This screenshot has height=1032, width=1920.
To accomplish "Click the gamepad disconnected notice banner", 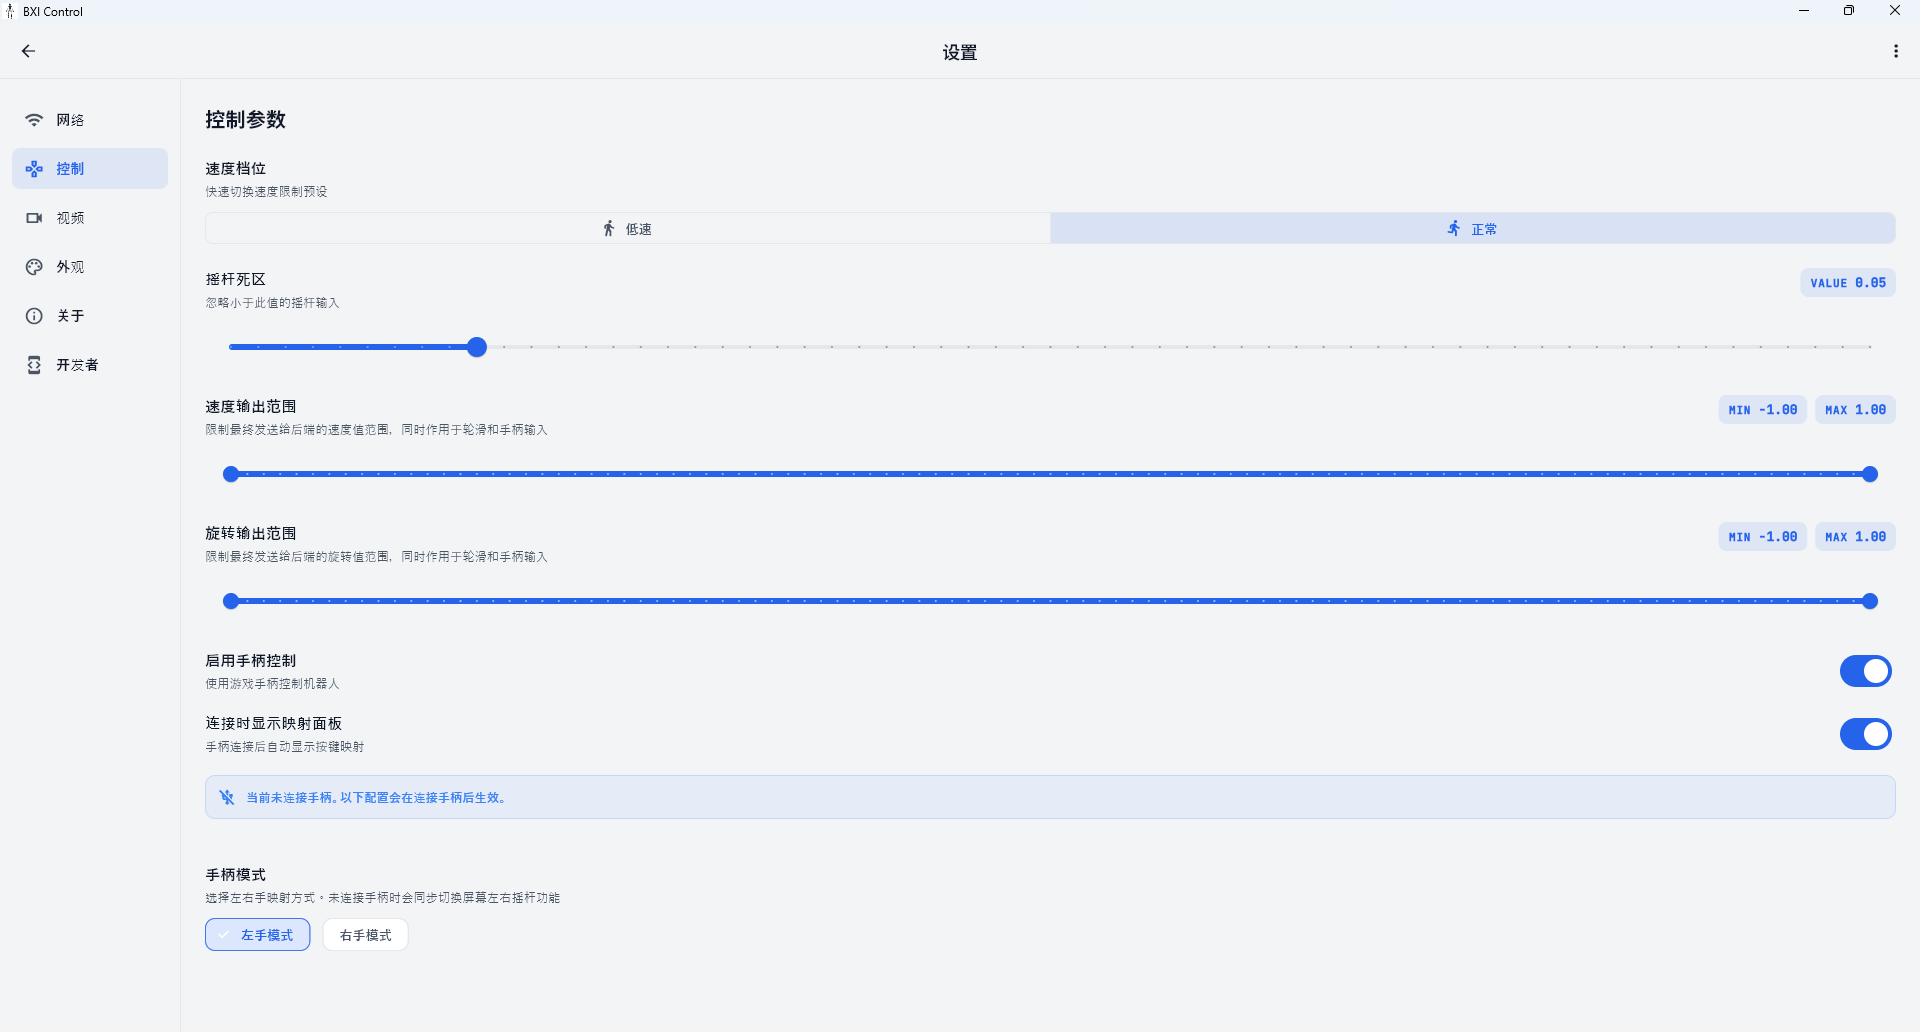I will [x=1050, y=797].
